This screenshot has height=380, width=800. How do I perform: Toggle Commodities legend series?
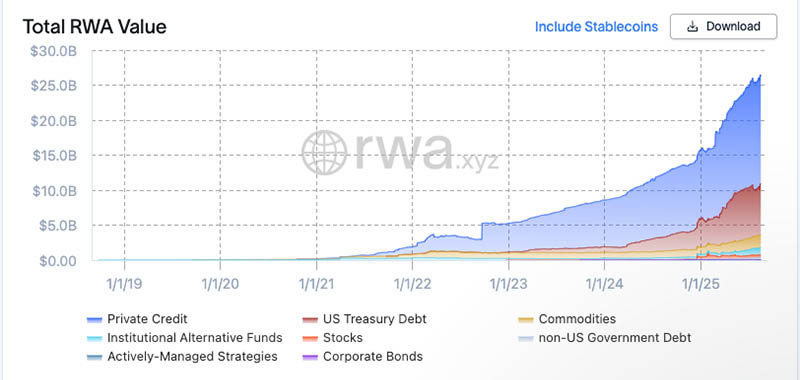[577, 319]
